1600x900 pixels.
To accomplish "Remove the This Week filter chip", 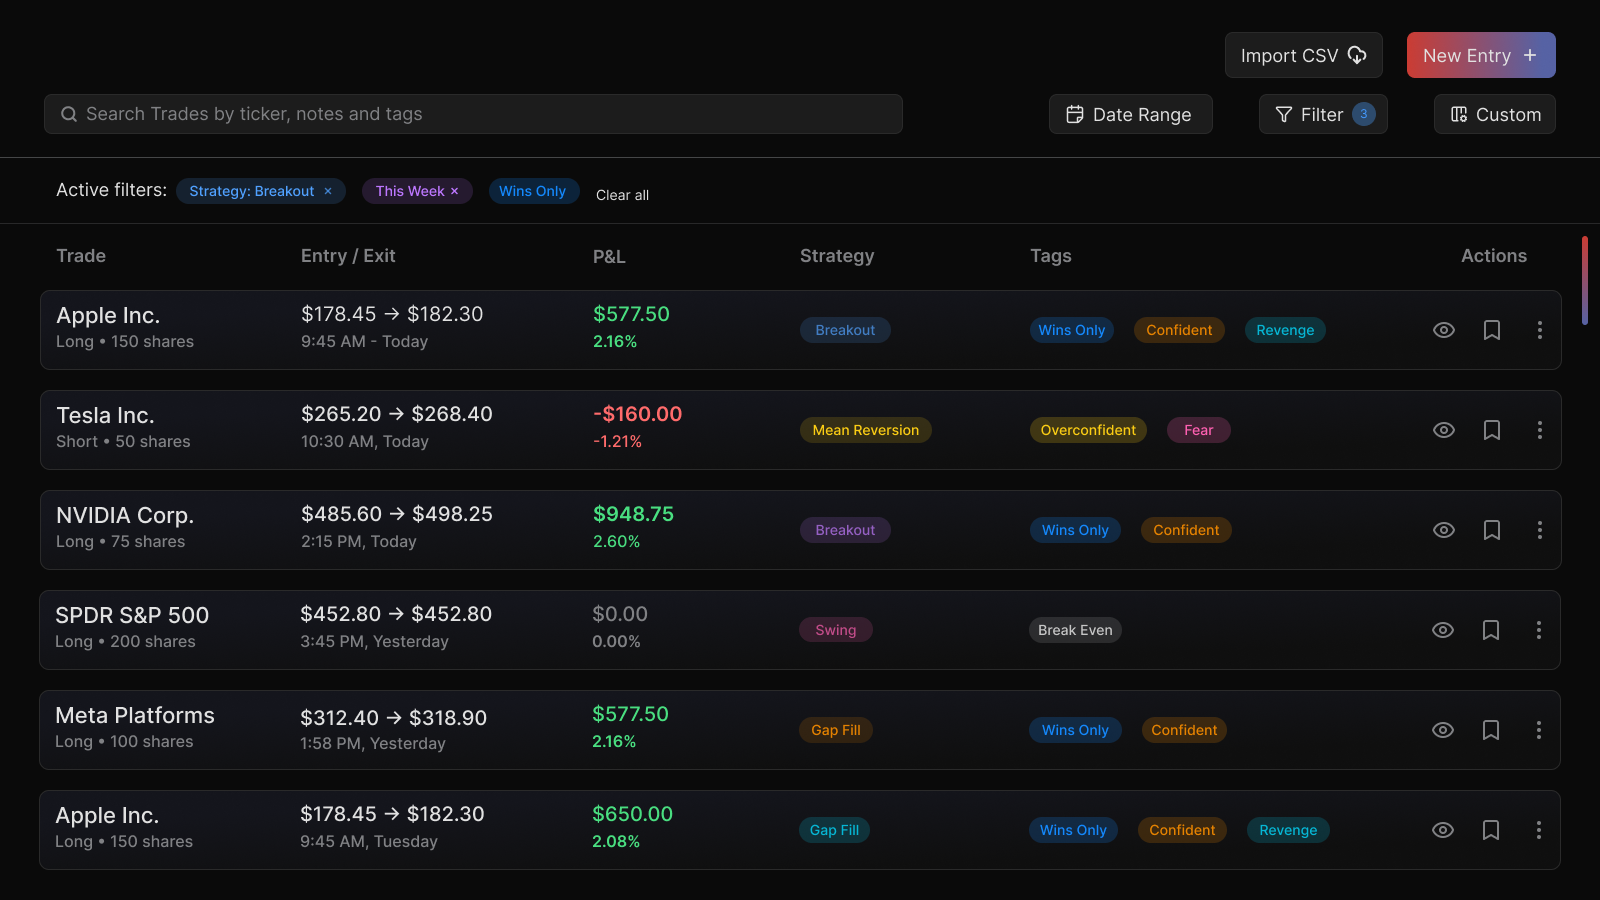I will click(455, 191).
